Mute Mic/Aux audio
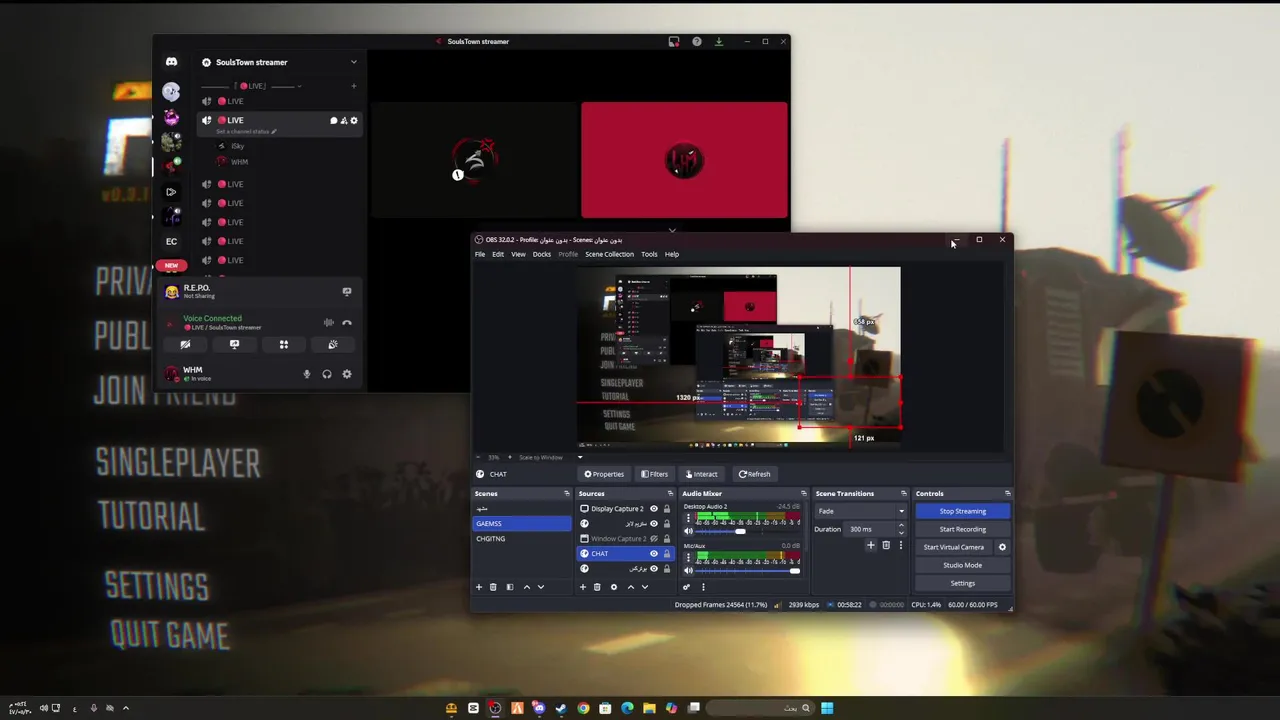Screen dimensions: 1280x720 (x=688, y=571)
